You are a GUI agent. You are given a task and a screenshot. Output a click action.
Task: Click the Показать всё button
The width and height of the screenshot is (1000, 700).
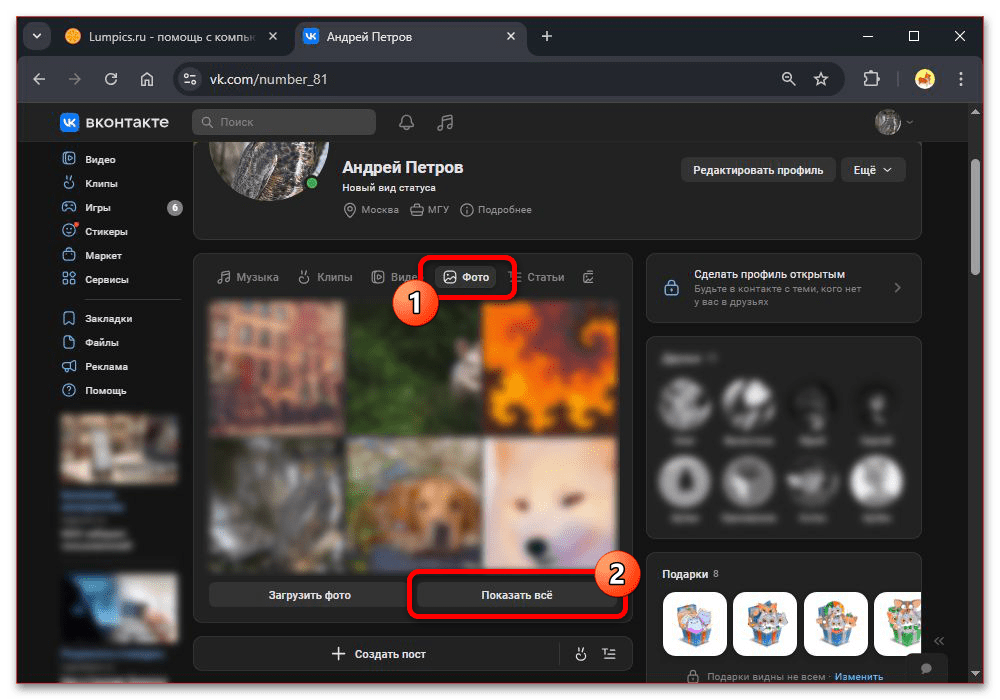pos(516,595)
